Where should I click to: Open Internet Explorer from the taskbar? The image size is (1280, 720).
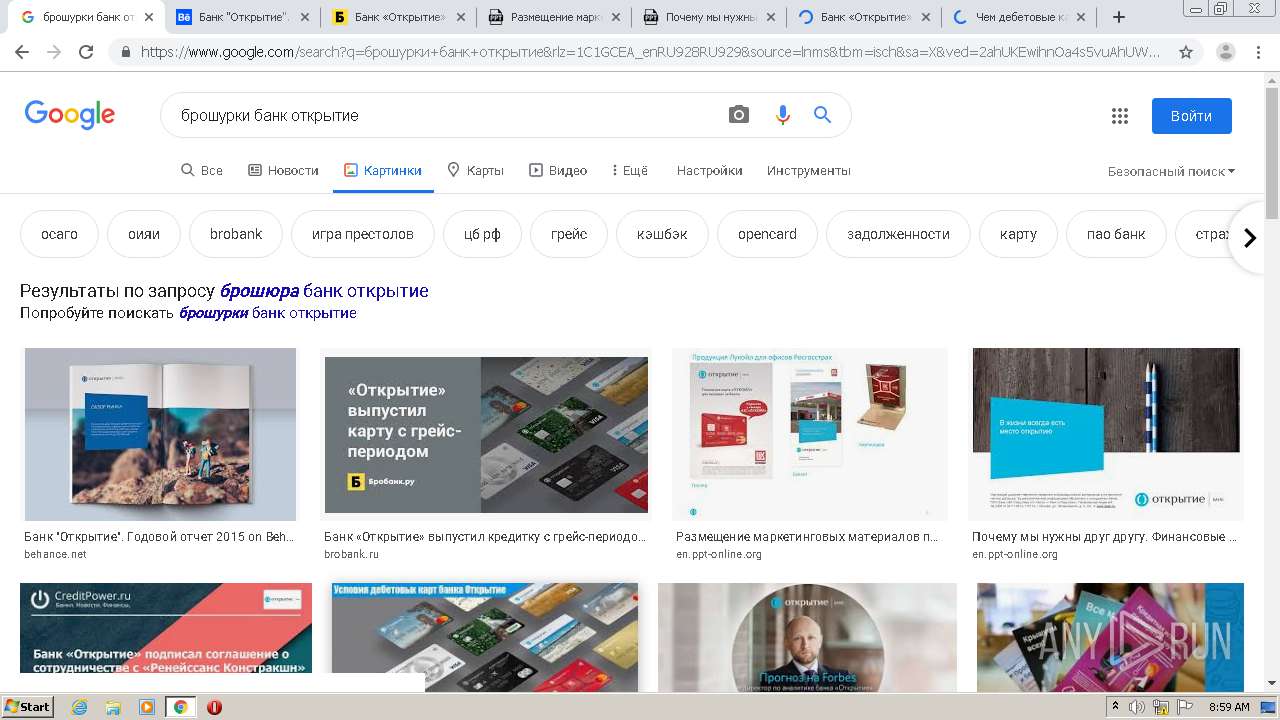(80, 707)
